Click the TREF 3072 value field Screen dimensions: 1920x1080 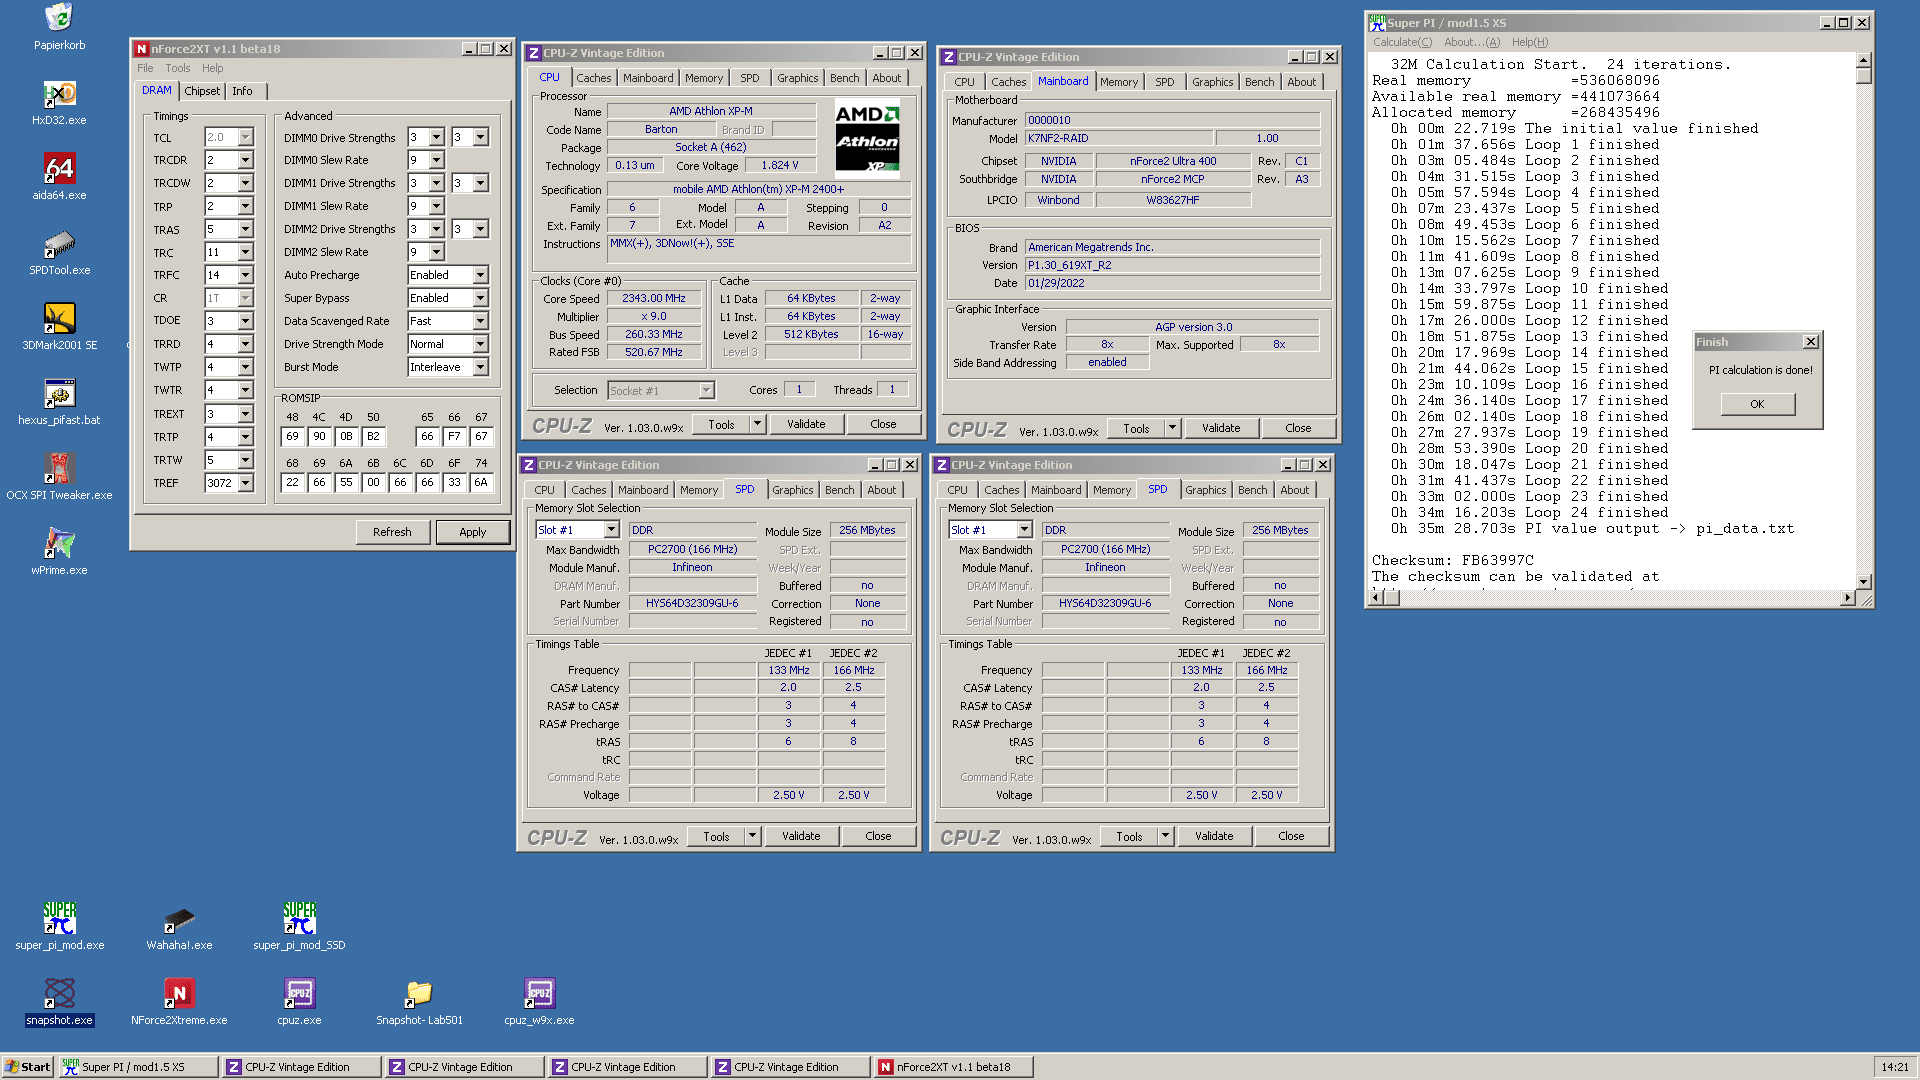[x=221, y=483]
